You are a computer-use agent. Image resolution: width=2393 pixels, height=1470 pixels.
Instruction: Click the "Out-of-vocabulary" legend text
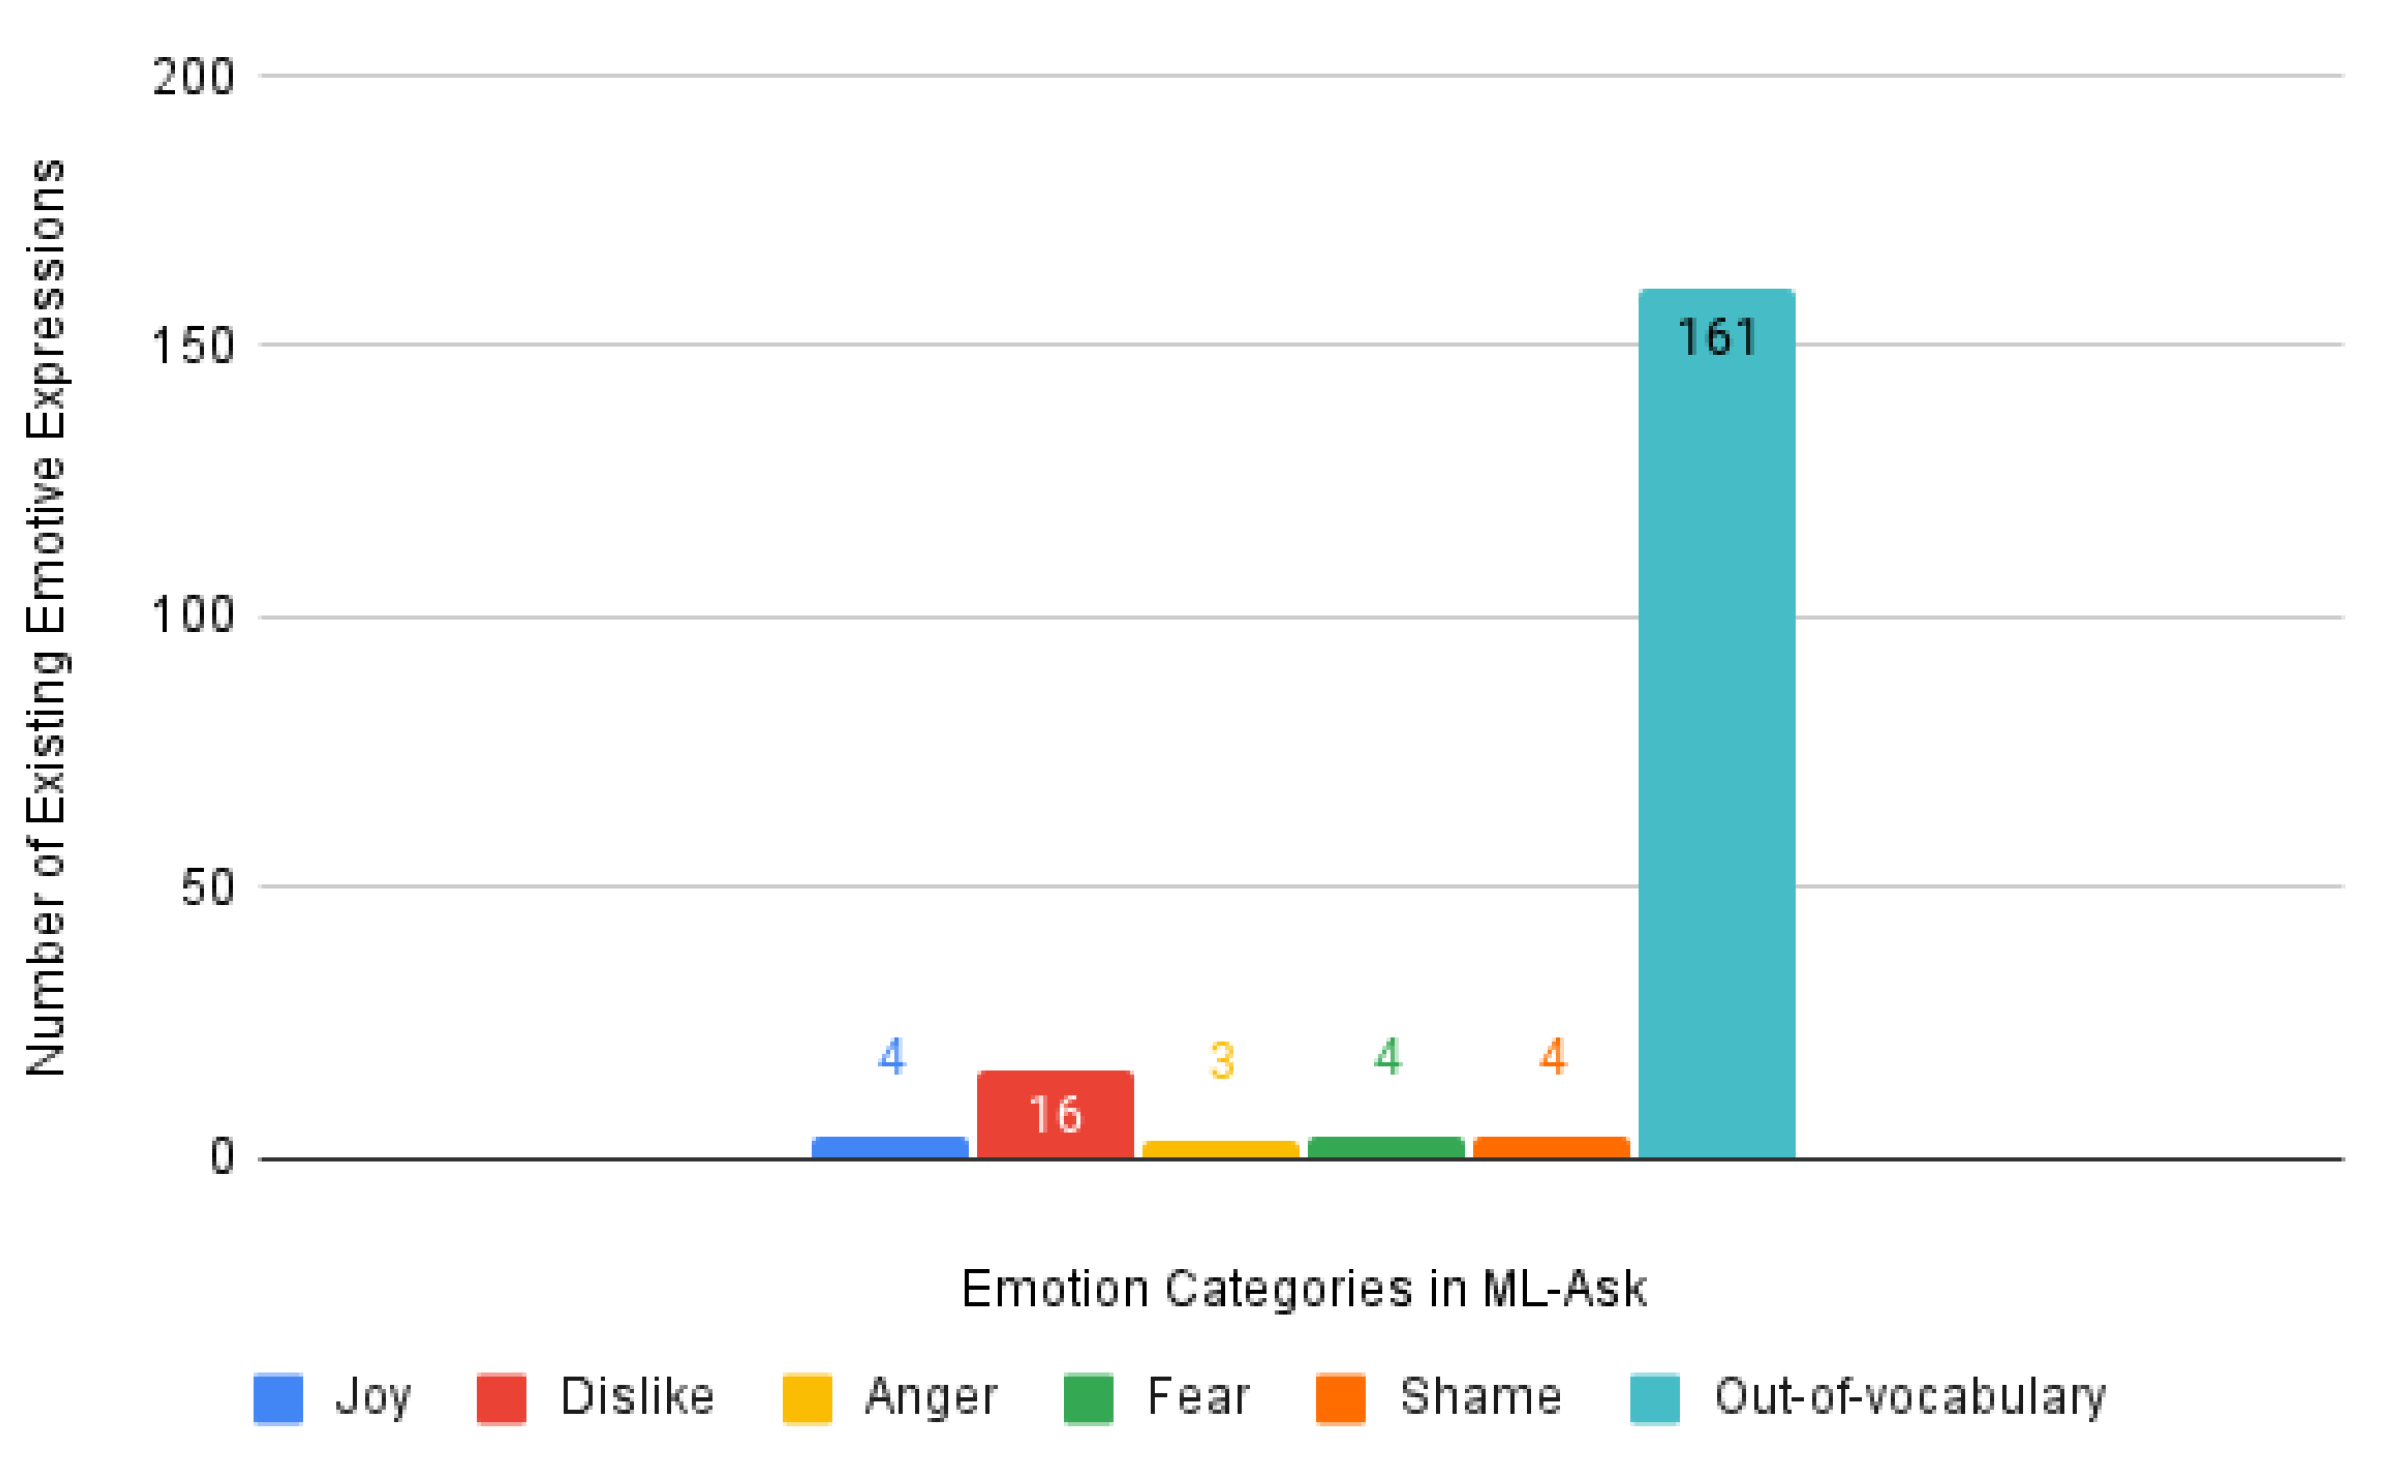1910,1397
